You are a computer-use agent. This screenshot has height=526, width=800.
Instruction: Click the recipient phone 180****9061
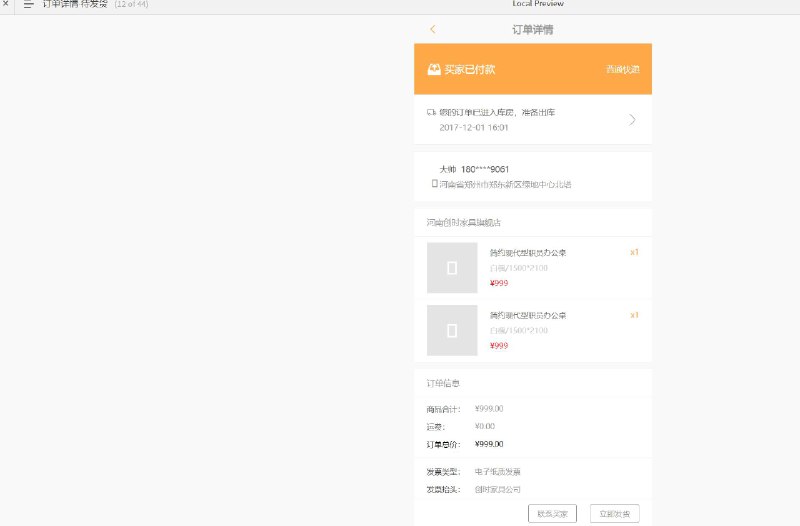pyautogui.click(x=485, y=169)
